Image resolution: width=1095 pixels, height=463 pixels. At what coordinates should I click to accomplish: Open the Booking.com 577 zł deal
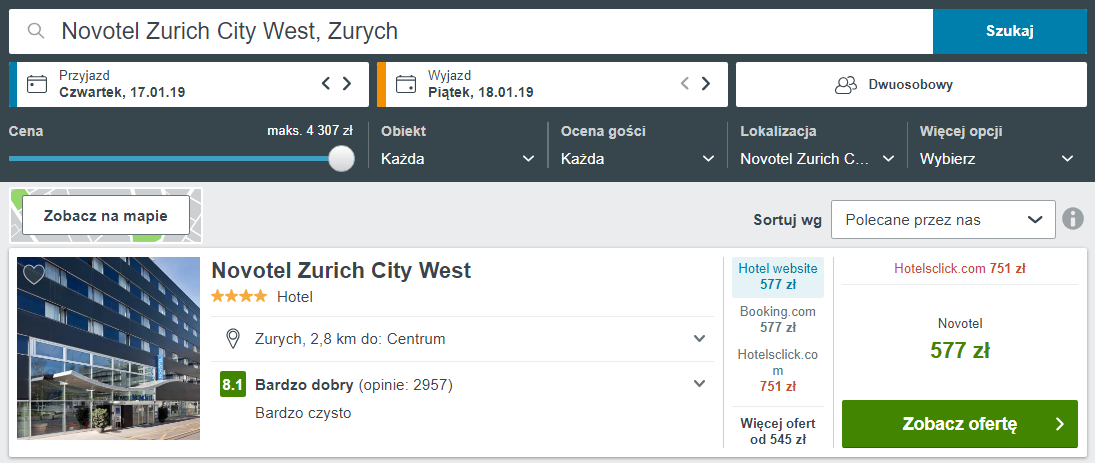(x=778, y=319)
